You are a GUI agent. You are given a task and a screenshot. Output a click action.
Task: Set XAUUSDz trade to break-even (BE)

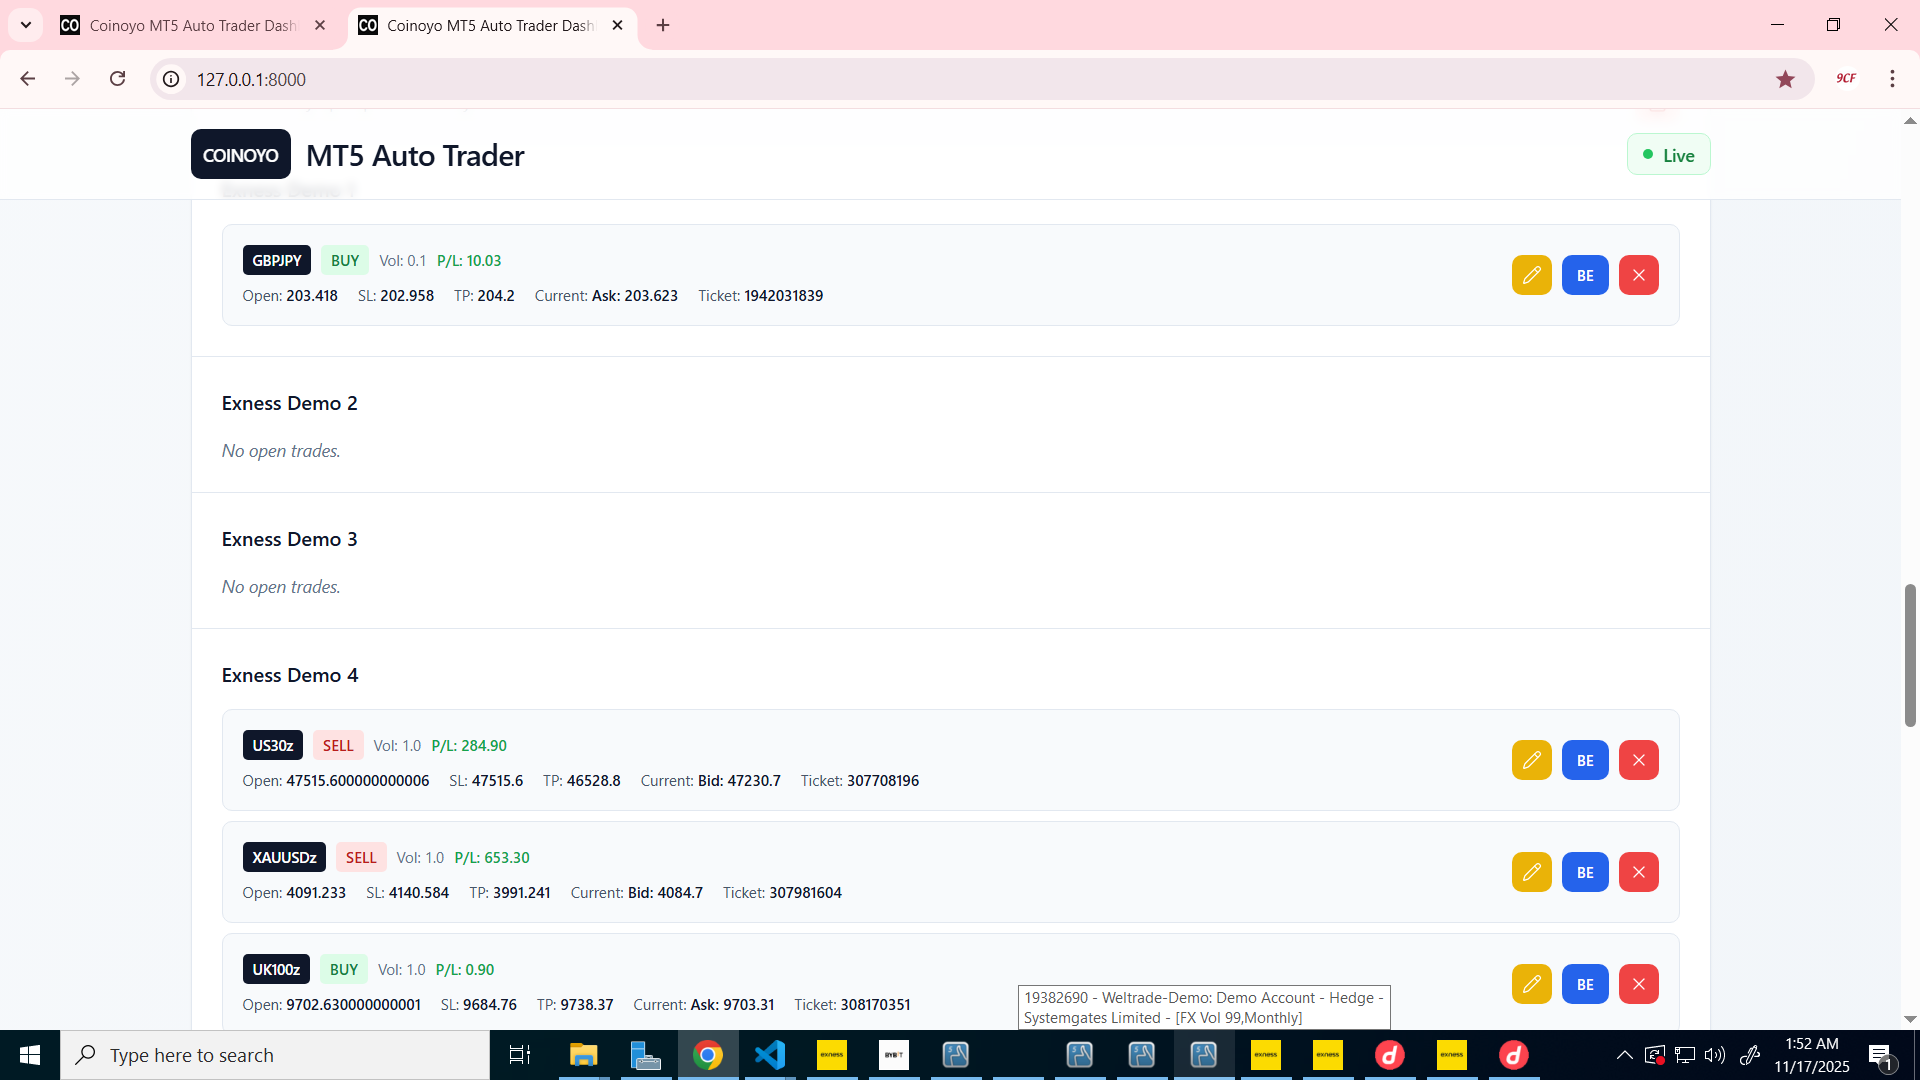(x=1585, y=872)
